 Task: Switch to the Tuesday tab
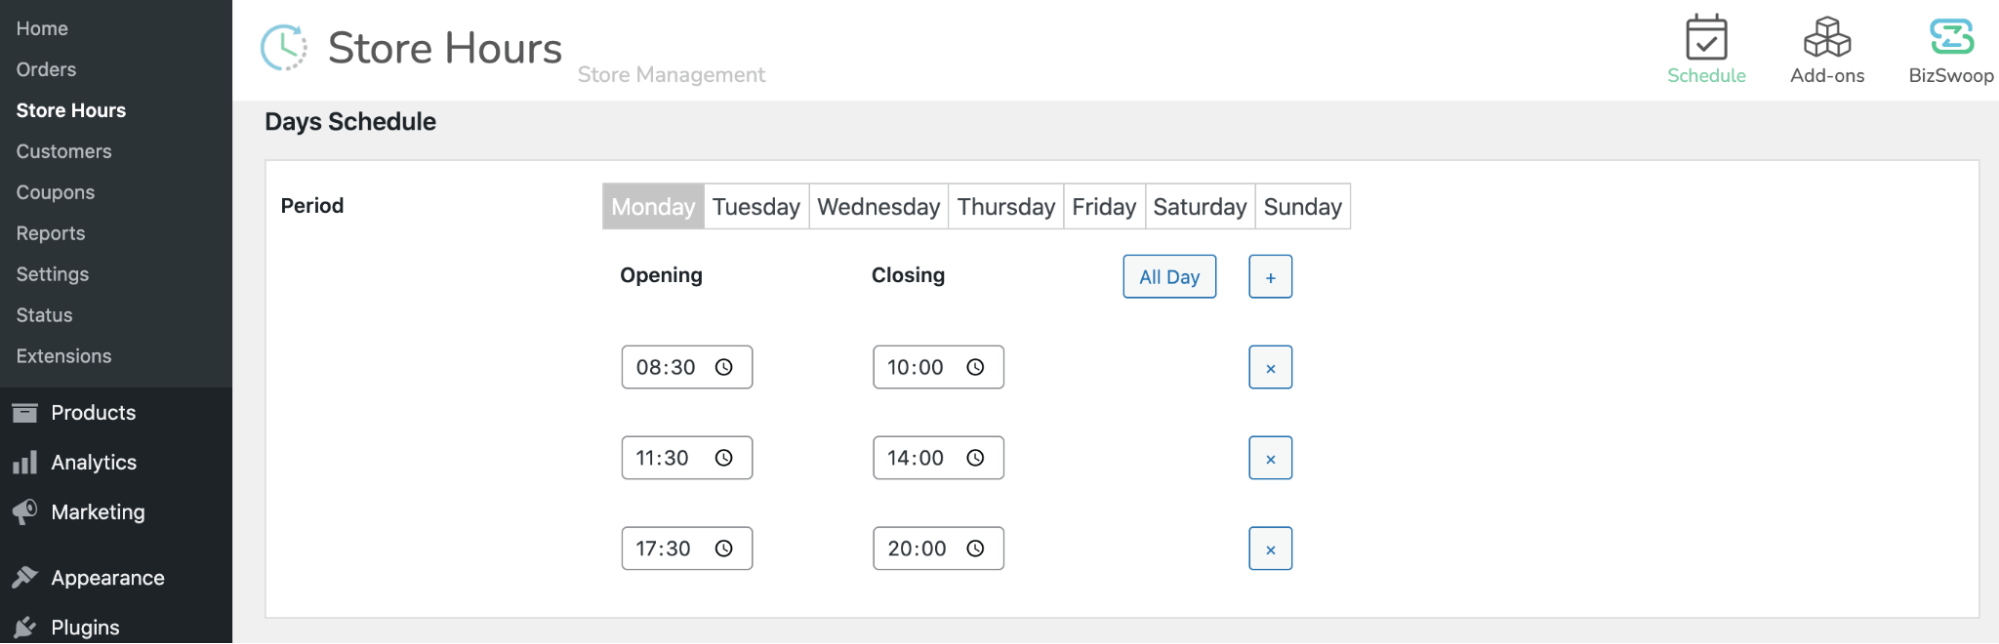click(756, 207)
